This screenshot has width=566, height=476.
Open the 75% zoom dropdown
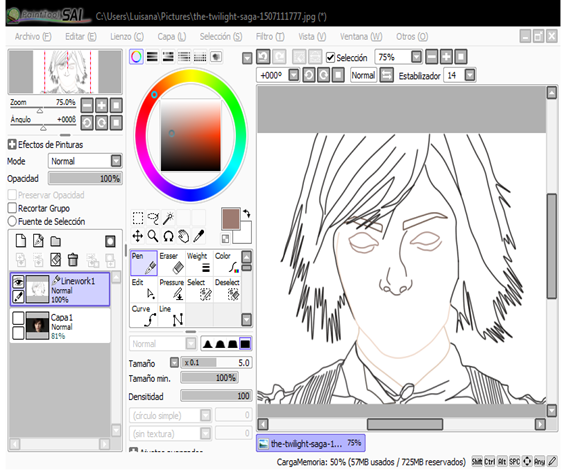(x=417, y=57)
